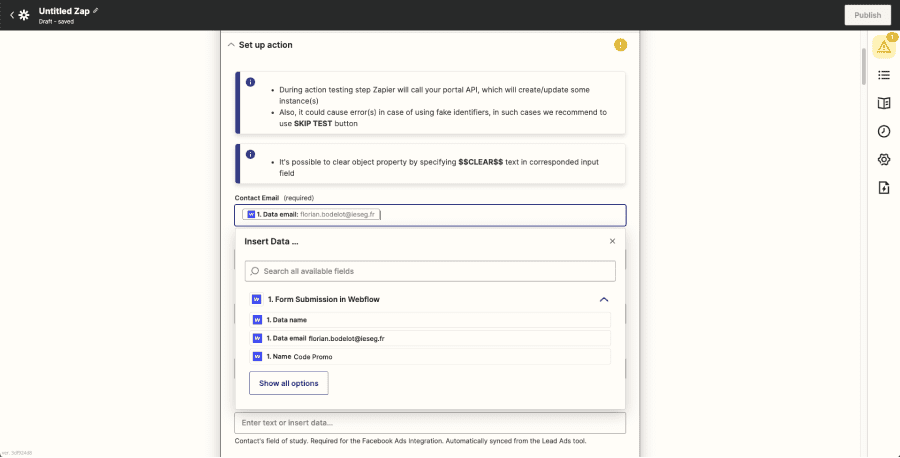Open the Status warning panel in sidebar

click(x=884, y=47)
